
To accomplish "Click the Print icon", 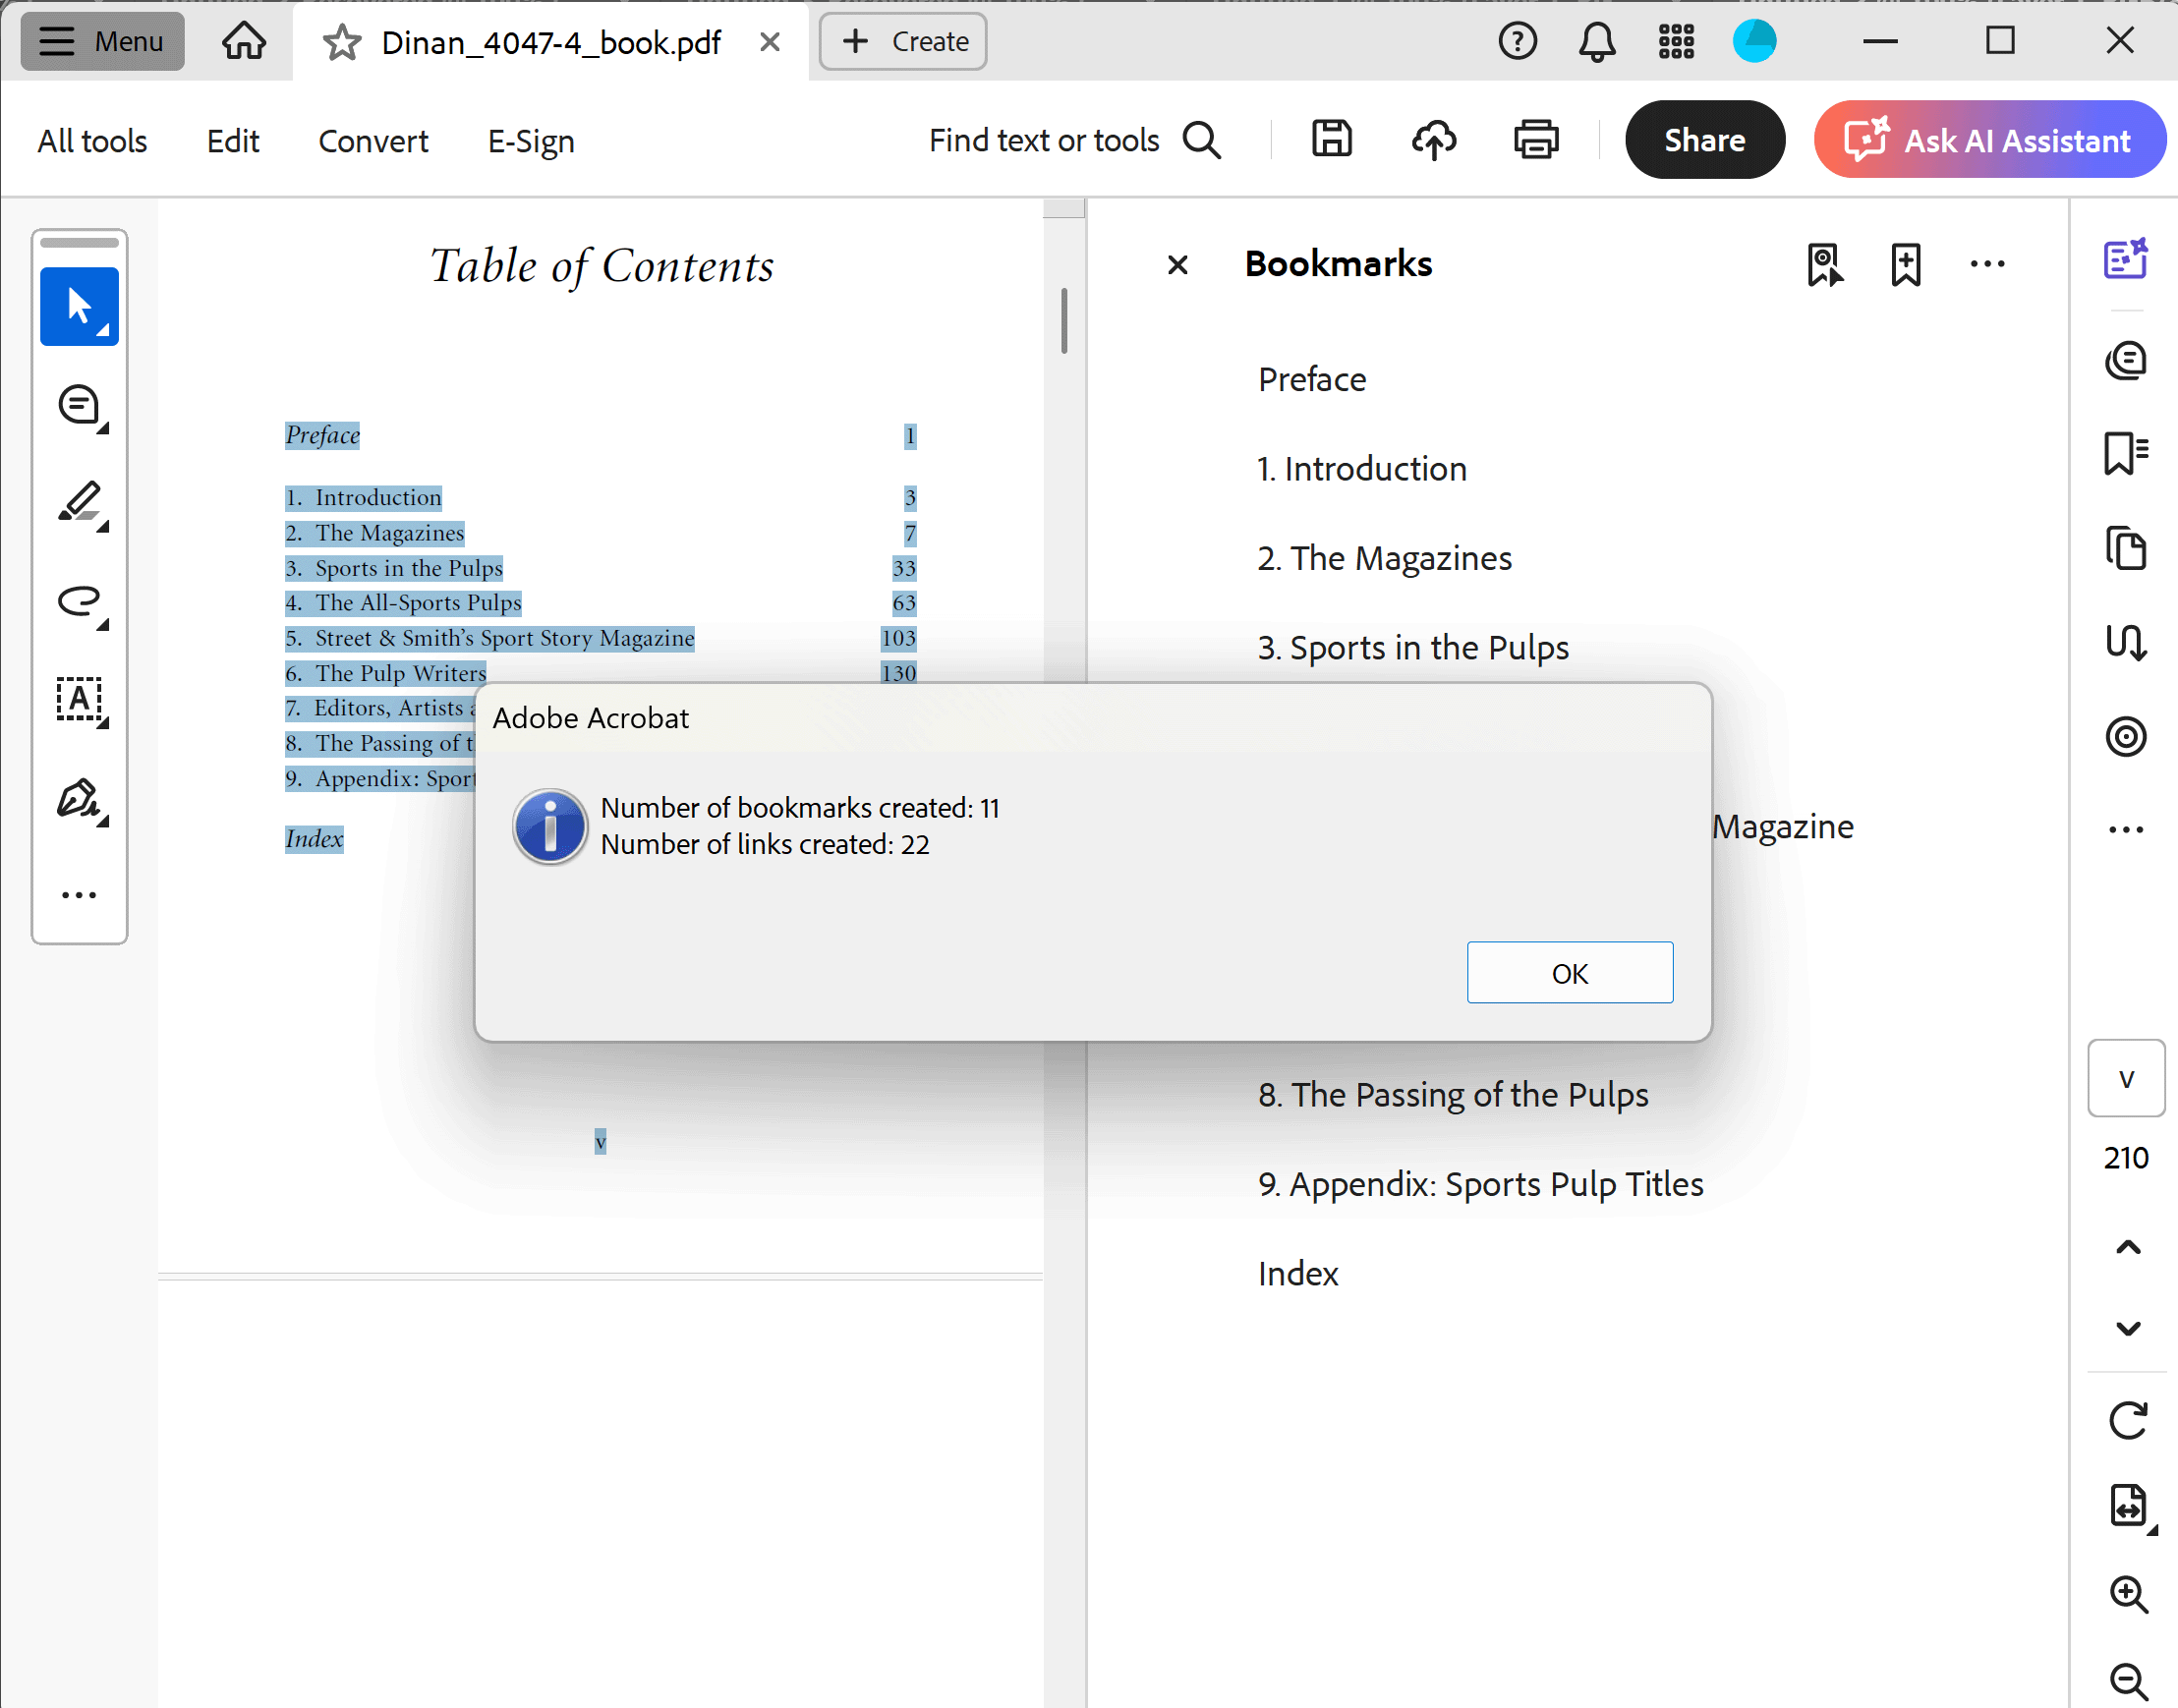I will [1536, 139].
